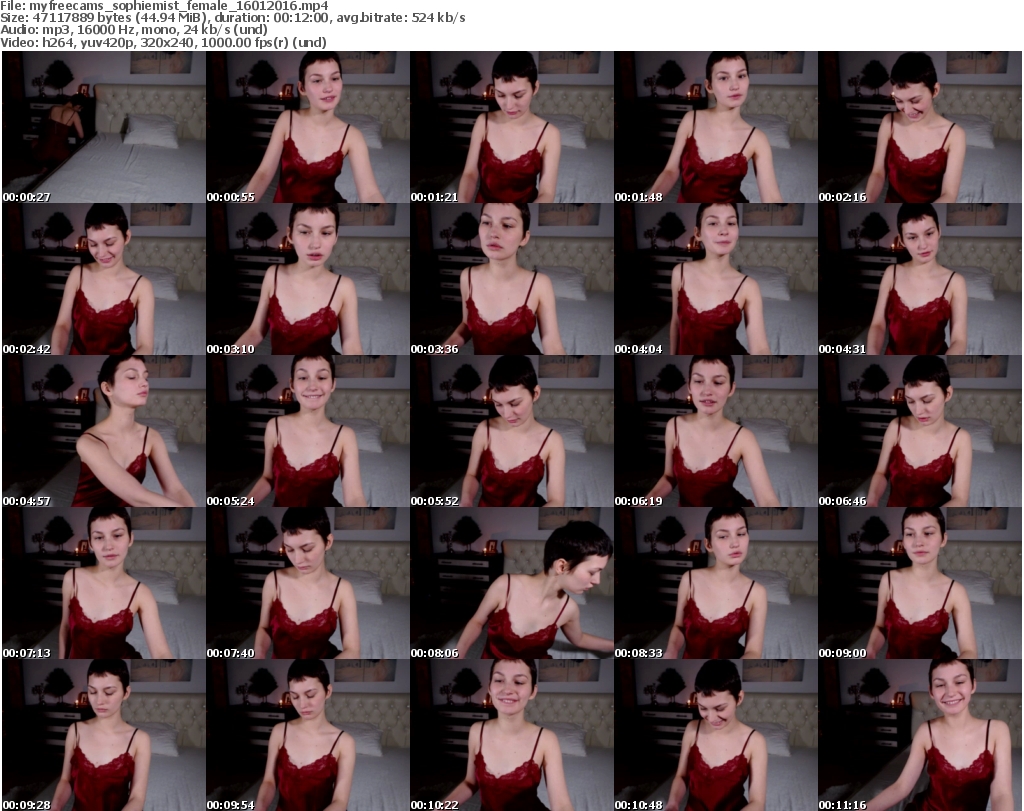The height and width of the screenshot is (811, 1024).
Task: Select the thumbnail timestamped 00:04:57
Action: pos(104,432)
